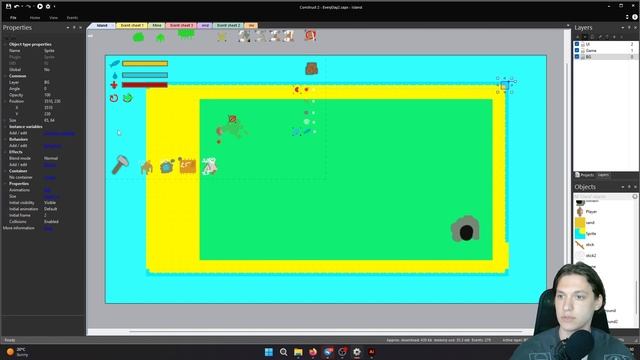
Task: Click the container create link
Action: coord(49,178)
